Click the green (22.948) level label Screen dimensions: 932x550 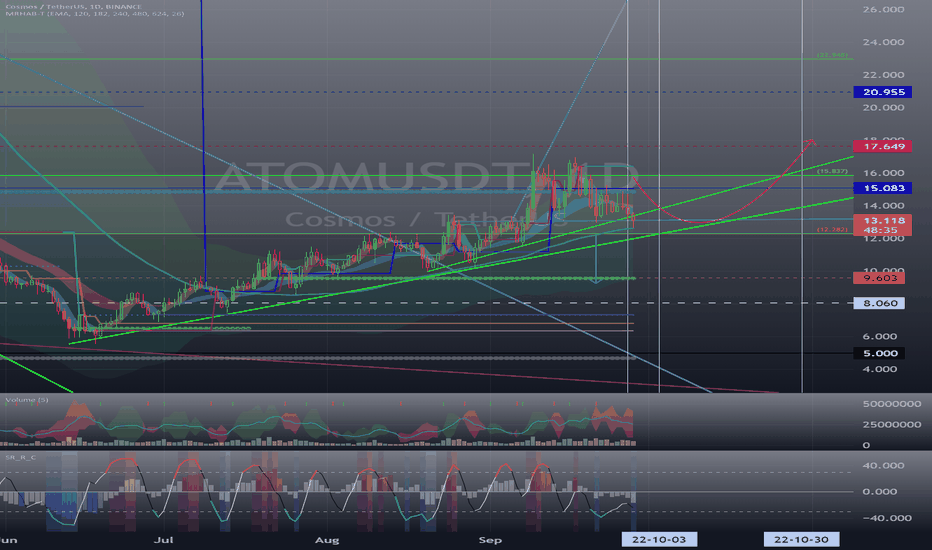pos(832,55)
